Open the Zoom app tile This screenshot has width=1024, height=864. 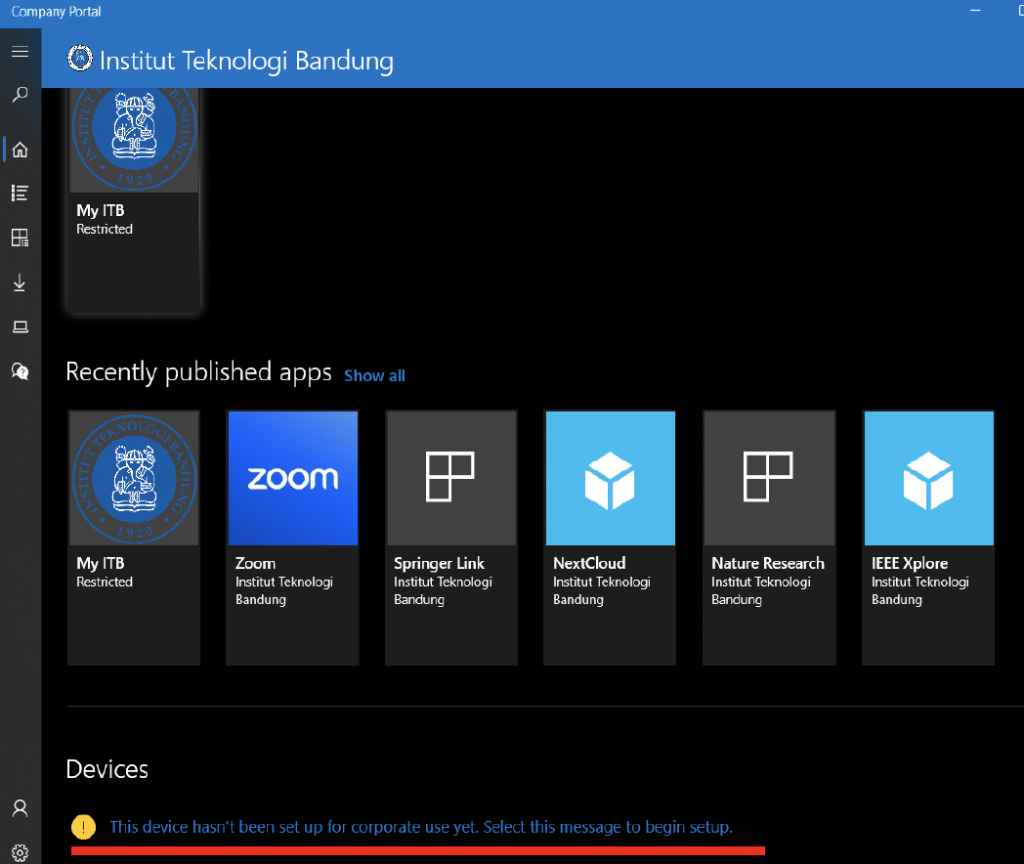[x=293, y=537]
